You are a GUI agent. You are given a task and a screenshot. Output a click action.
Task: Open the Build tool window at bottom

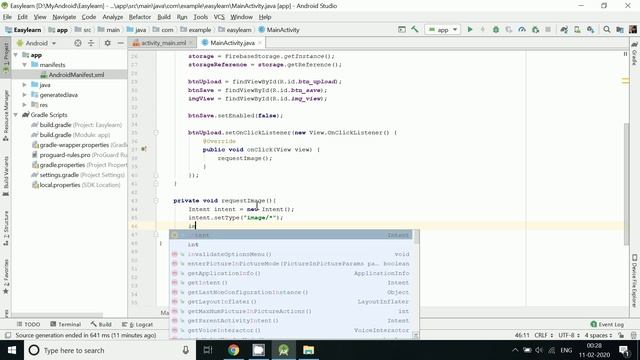pyautogui.click(x=101, y=324)
